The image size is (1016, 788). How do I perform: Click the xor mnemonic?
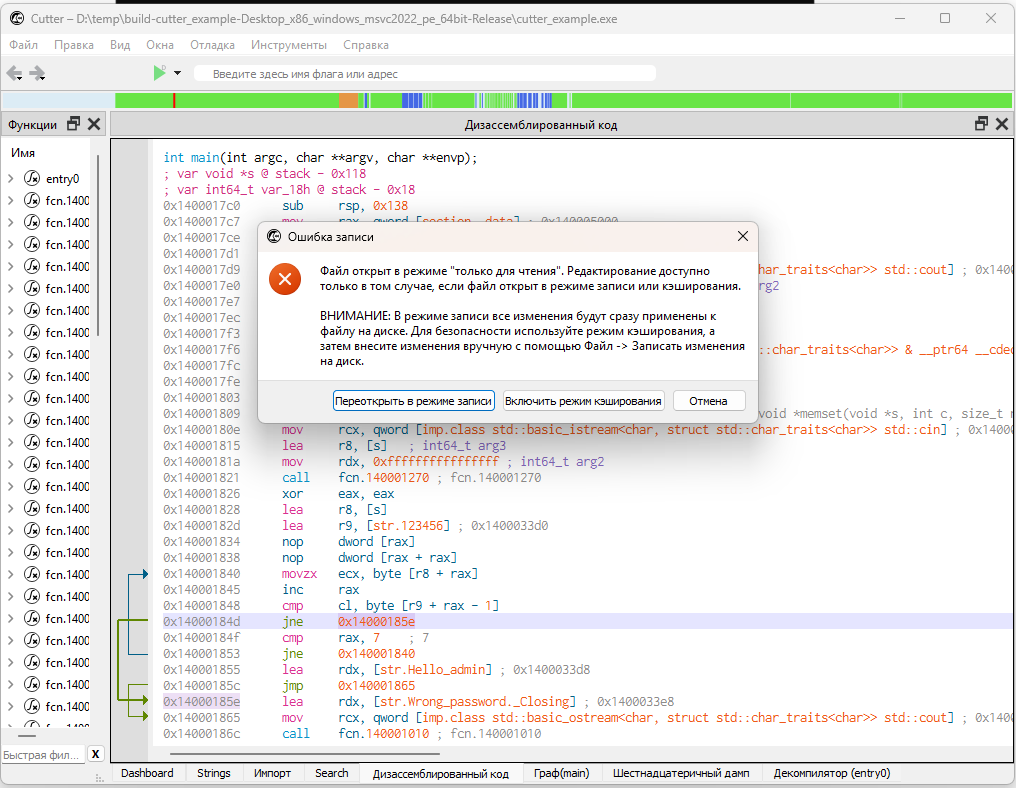292,494
